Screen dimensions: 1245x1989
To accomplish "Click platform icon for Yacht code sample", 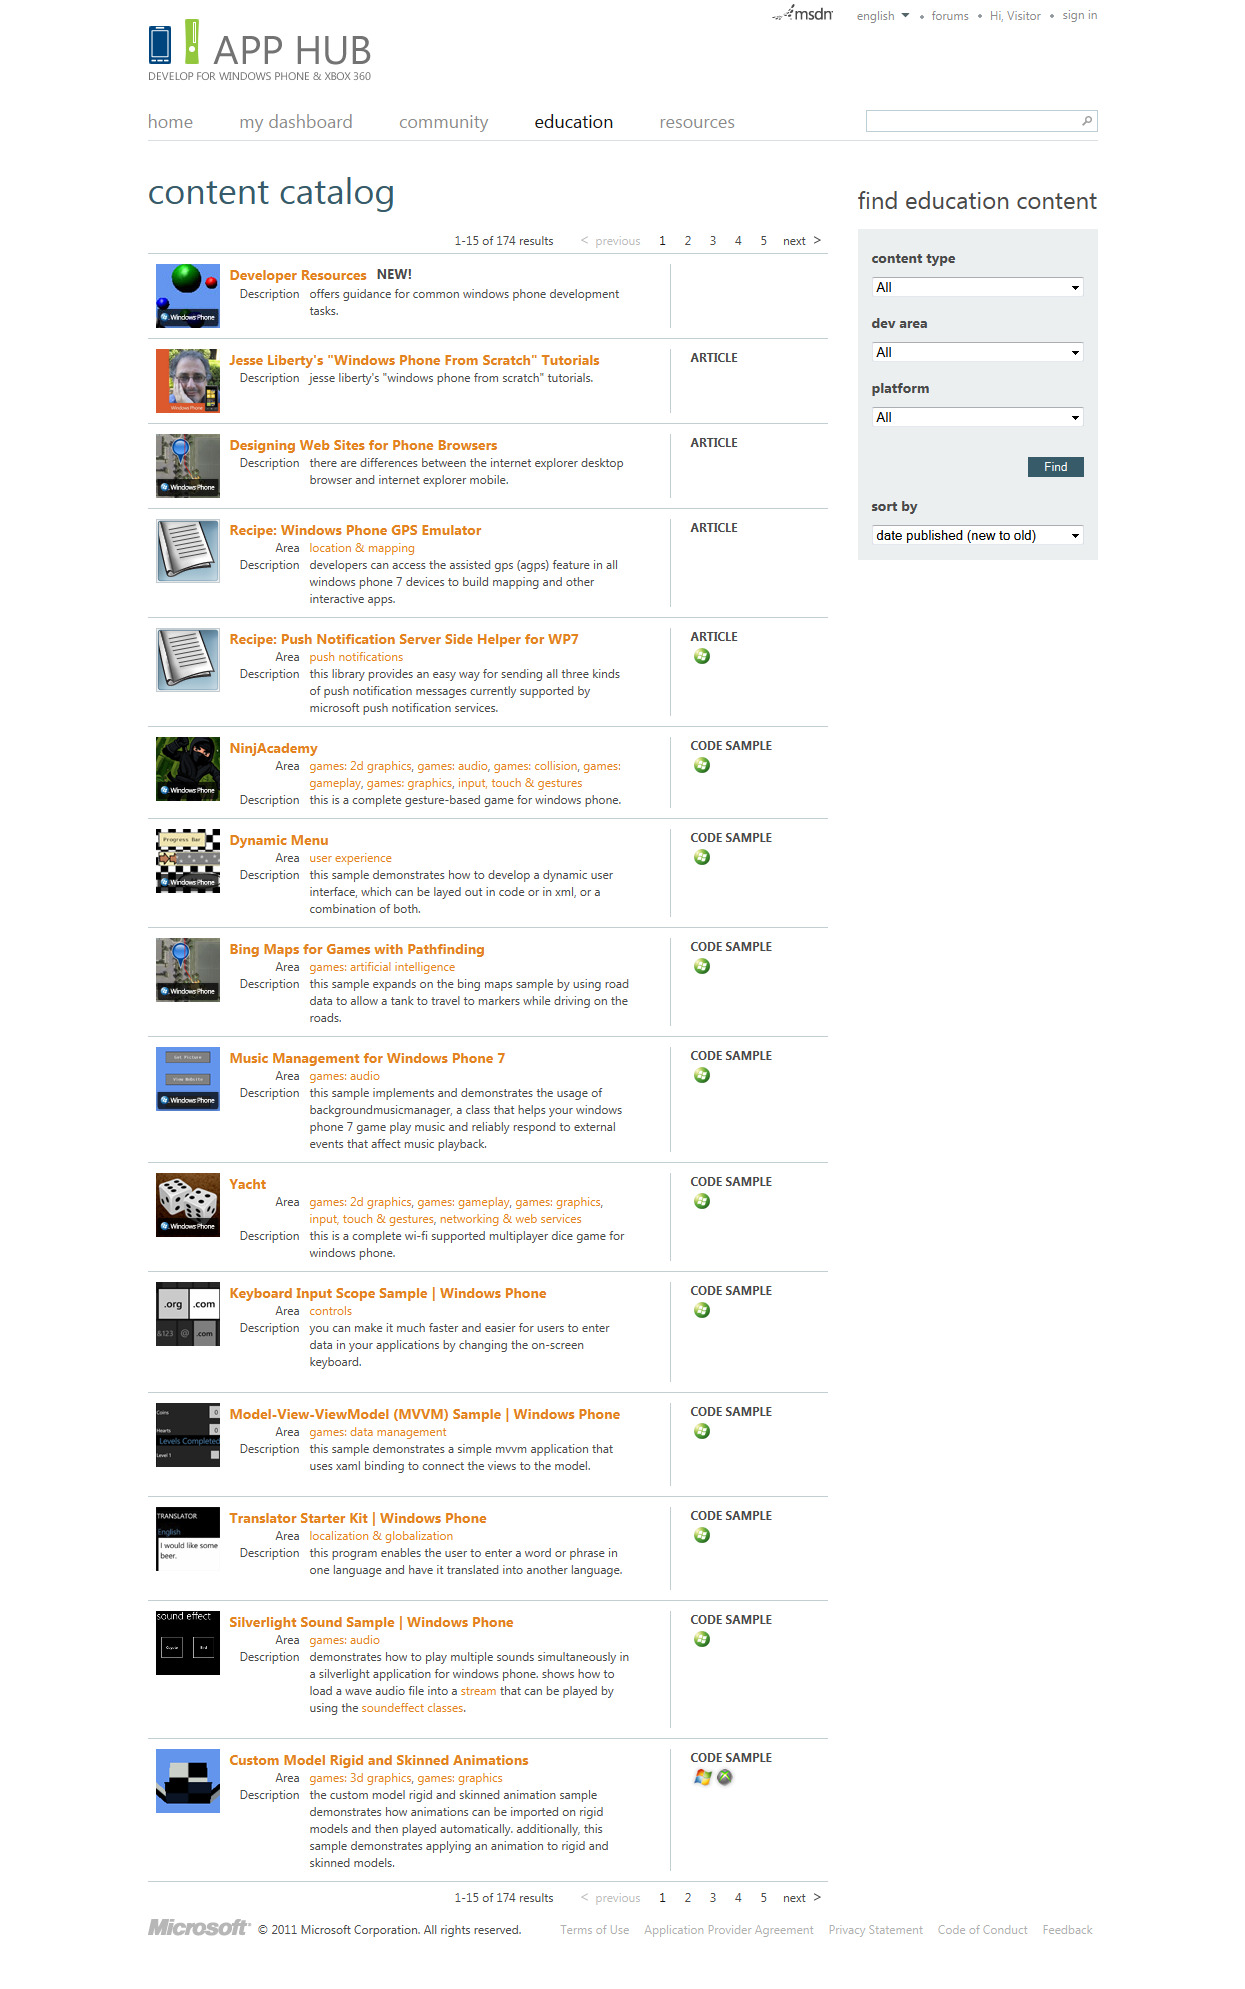I will (702, 1202).
